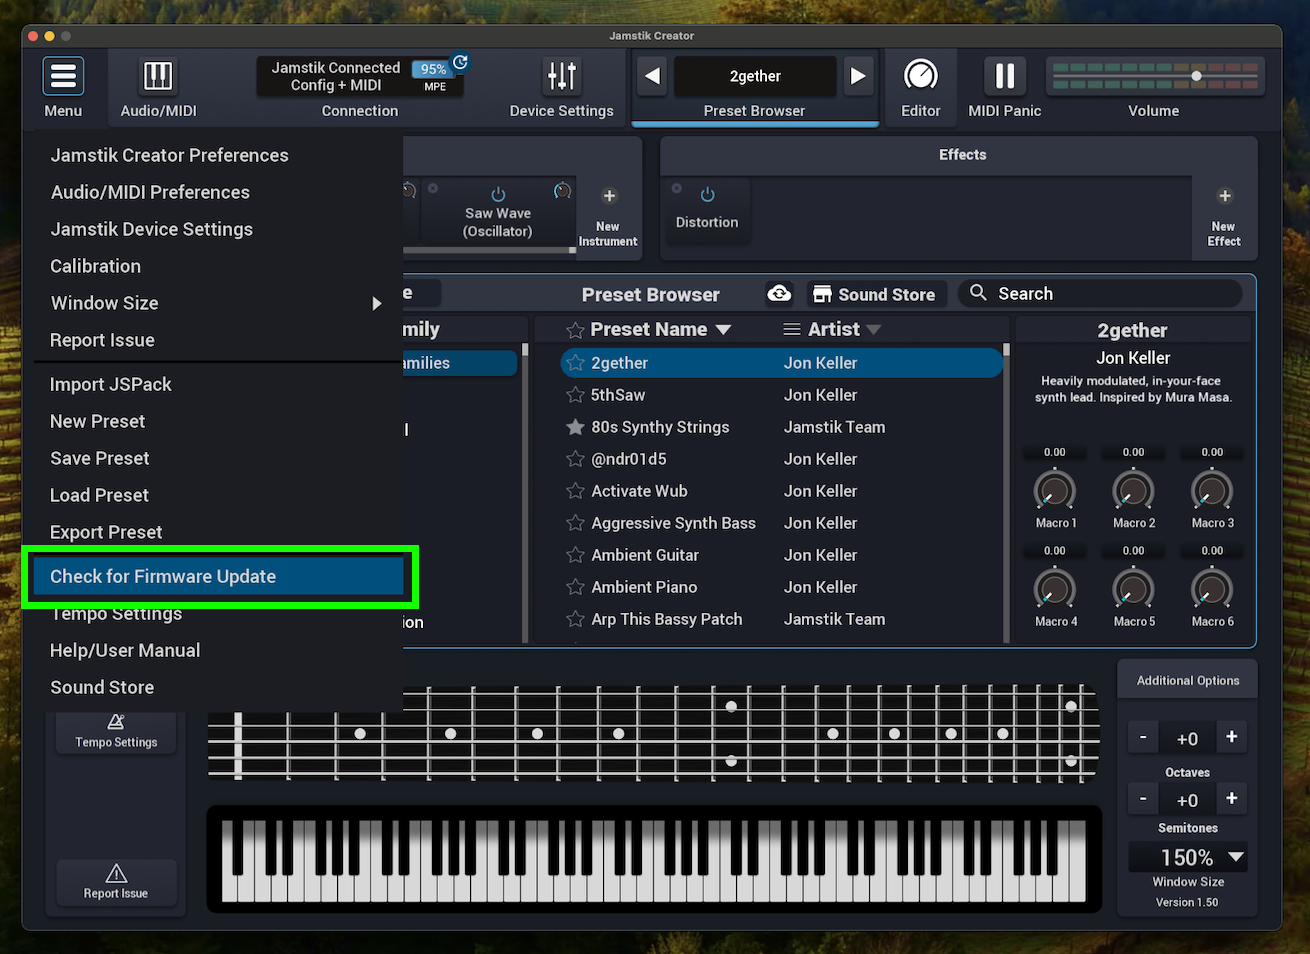Click the Macro 5 knob
This screenshot has height=954, width=1310.
click(x=1133, y=588)
